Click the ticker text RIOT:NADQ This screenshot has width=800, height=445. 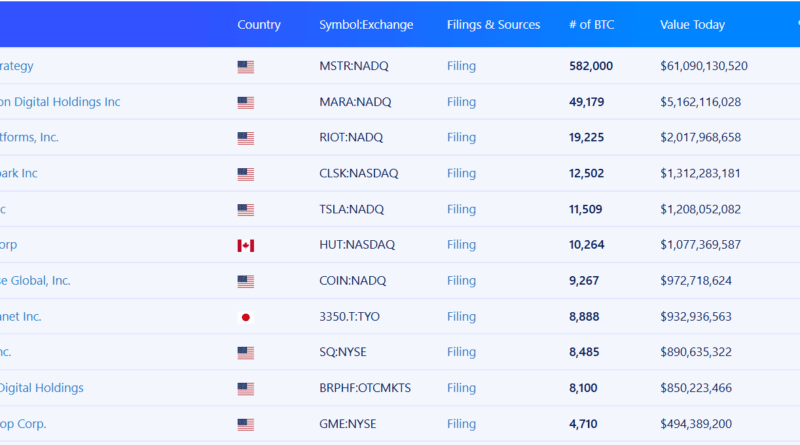351,137
